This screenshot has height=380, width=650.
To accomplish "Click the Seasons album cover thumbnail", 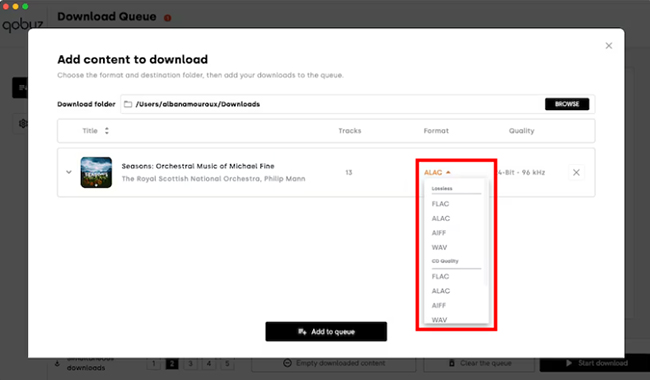I will pos(96,172).
